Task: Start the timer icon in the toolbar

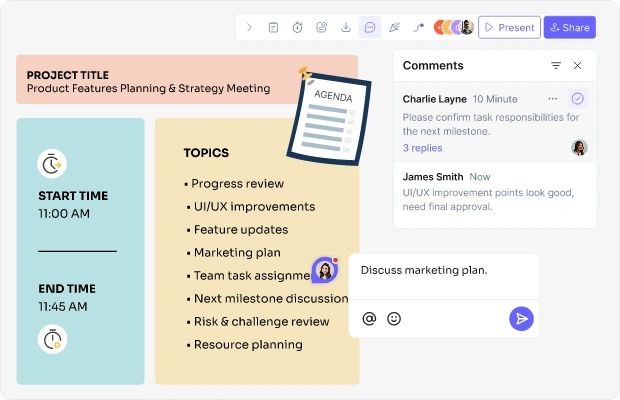Action: tap(297, 27)
